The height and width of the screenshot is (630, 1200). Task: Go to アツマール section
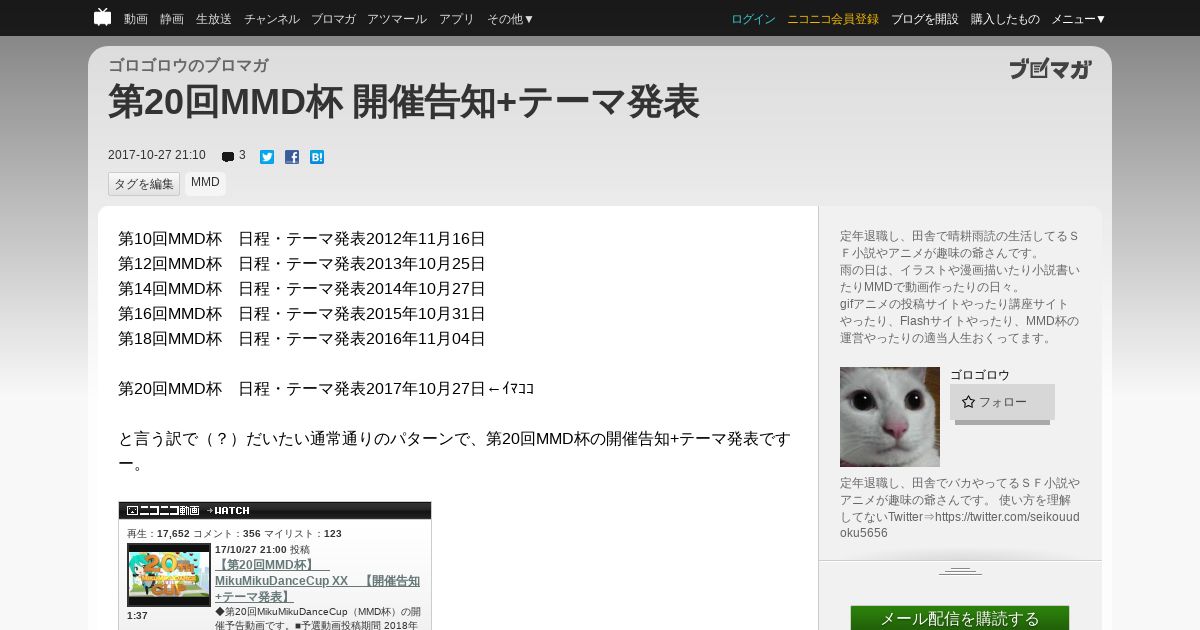coord(397,19)
